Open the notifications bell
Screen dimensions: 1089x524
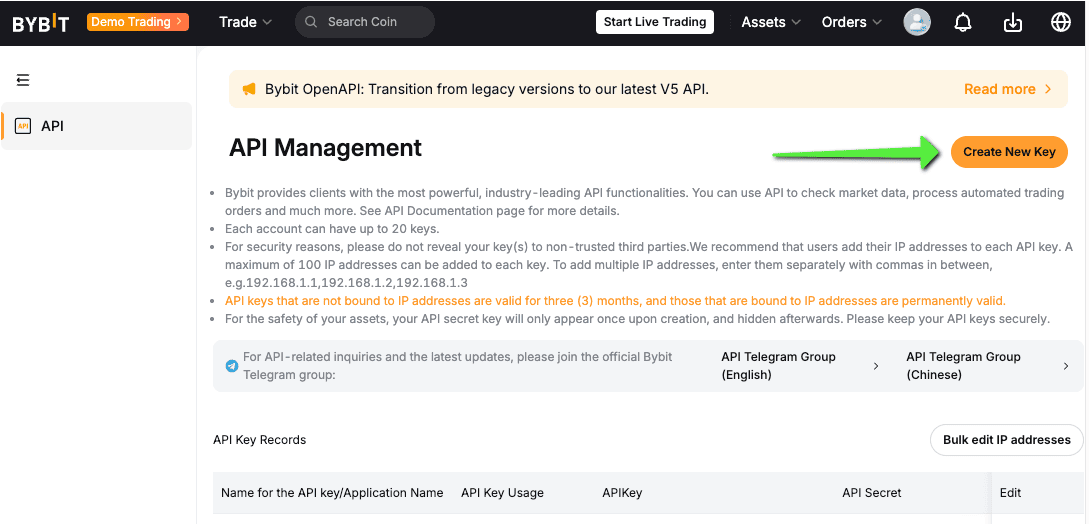coord(963,22)
